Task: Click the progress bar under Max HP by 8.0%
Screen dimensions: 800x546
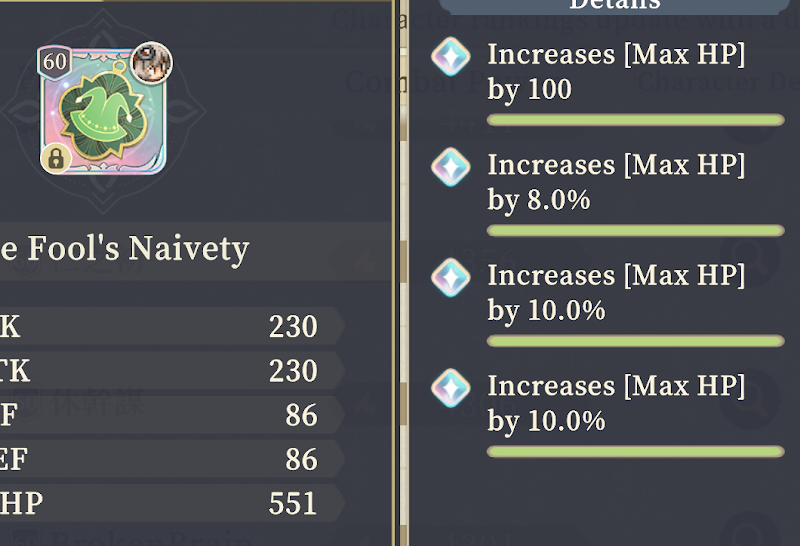Action: pyautogui.click(x=635, y=231)
